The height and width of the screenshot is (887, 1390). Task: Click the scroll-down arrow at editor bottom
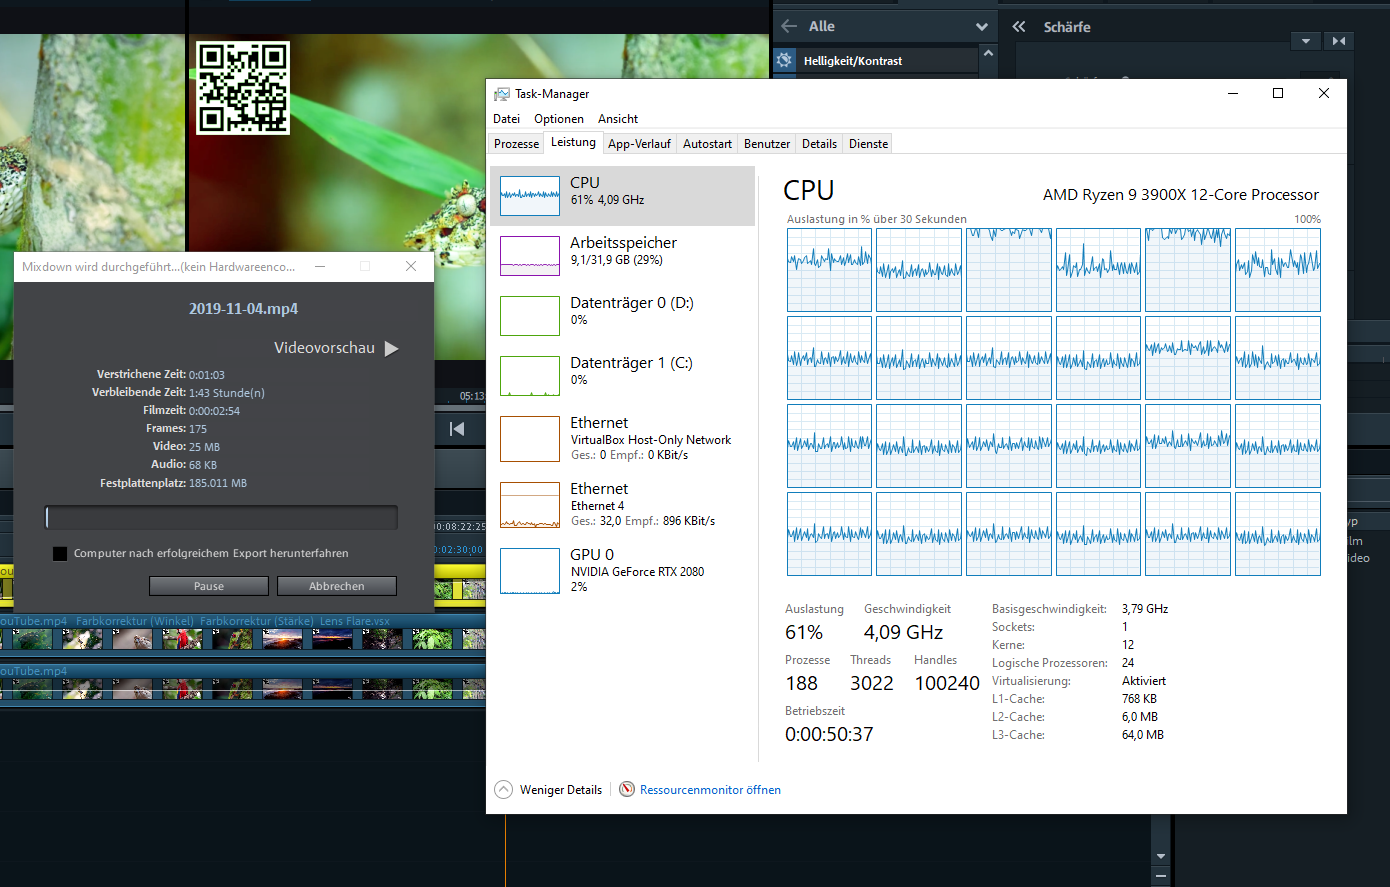pyautogui.click(x=1161, y=857)
